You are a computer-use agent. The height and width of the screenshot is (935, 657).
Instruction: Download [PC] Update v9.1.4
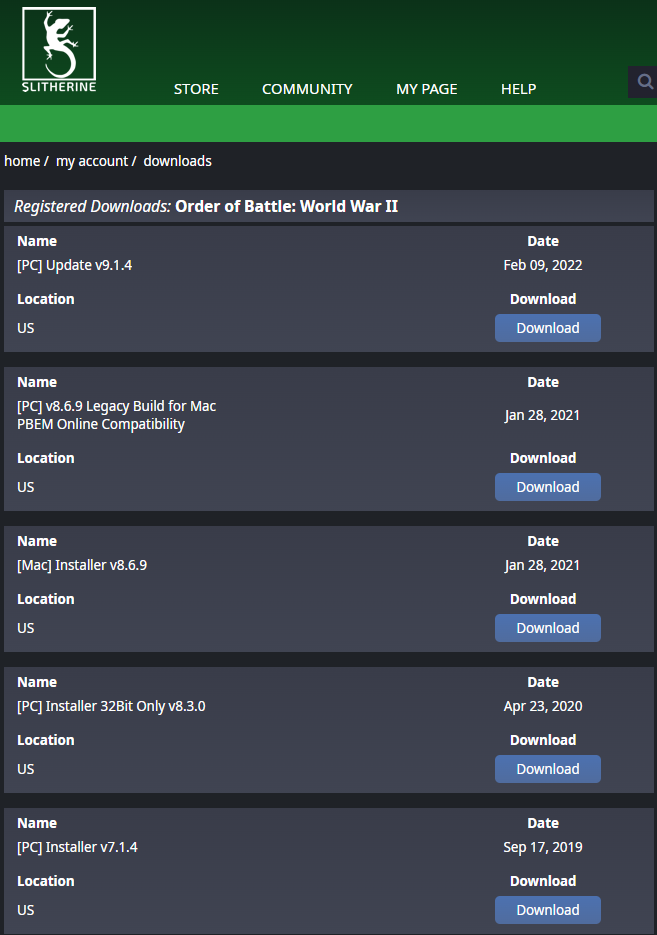(548, 328)
